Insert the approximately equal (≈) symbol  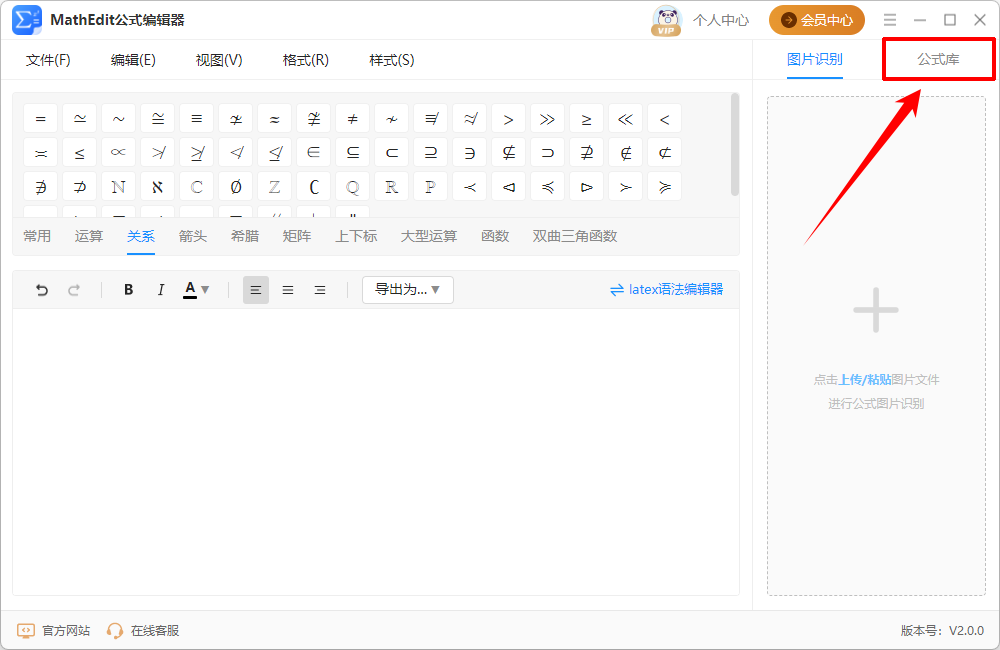tap(274, 119)
